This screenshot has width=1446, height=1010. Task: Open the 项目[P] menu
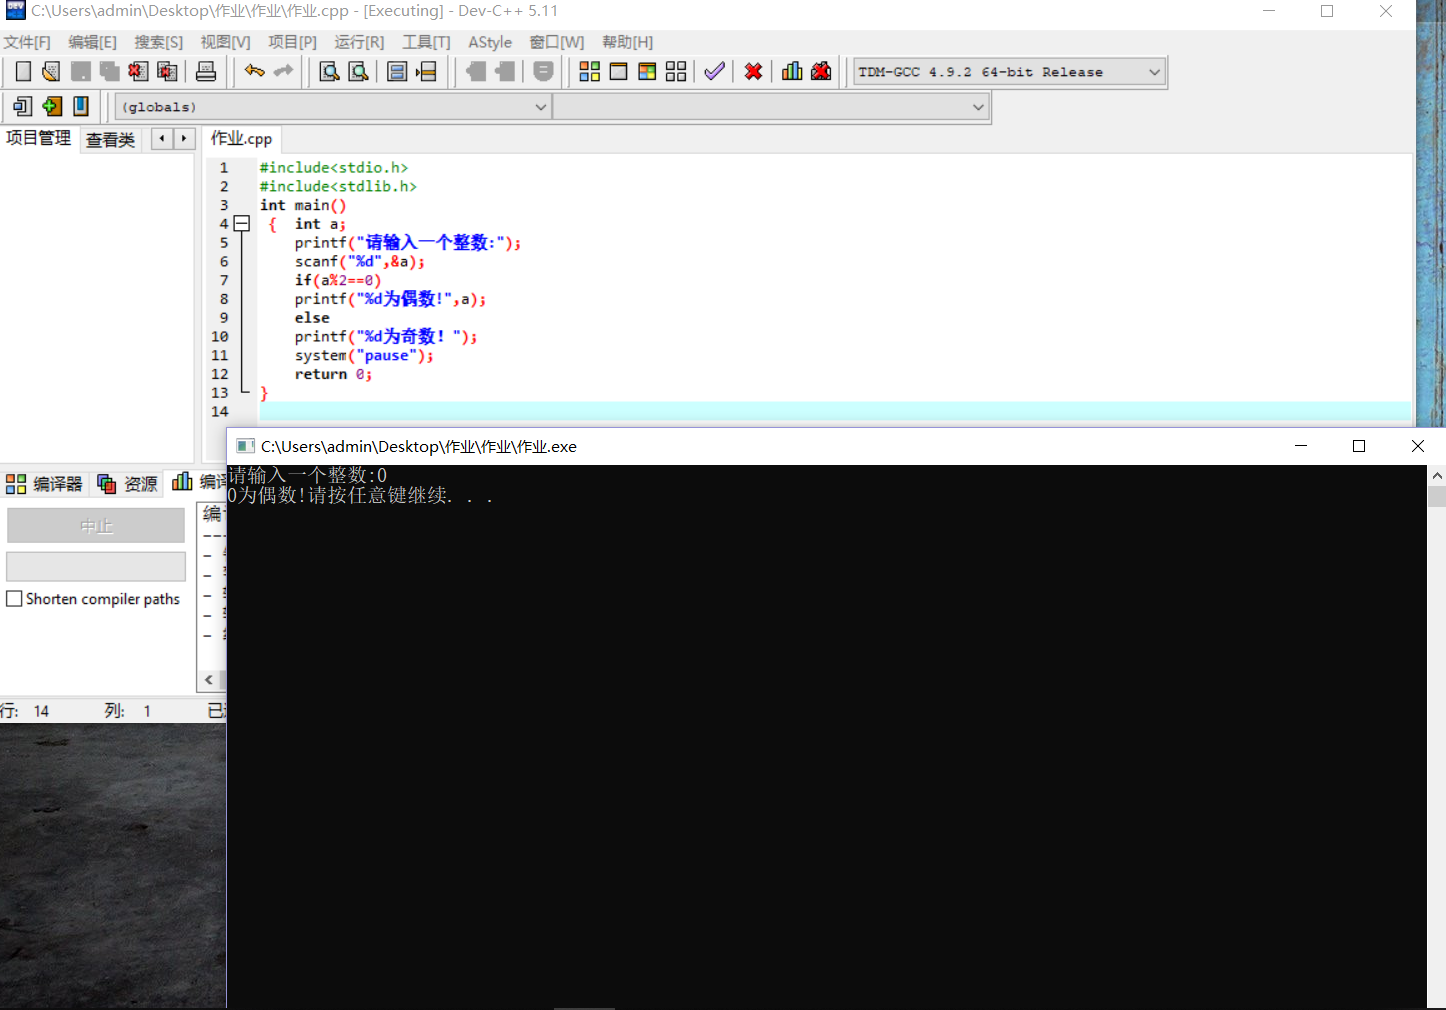coord(292,42)
